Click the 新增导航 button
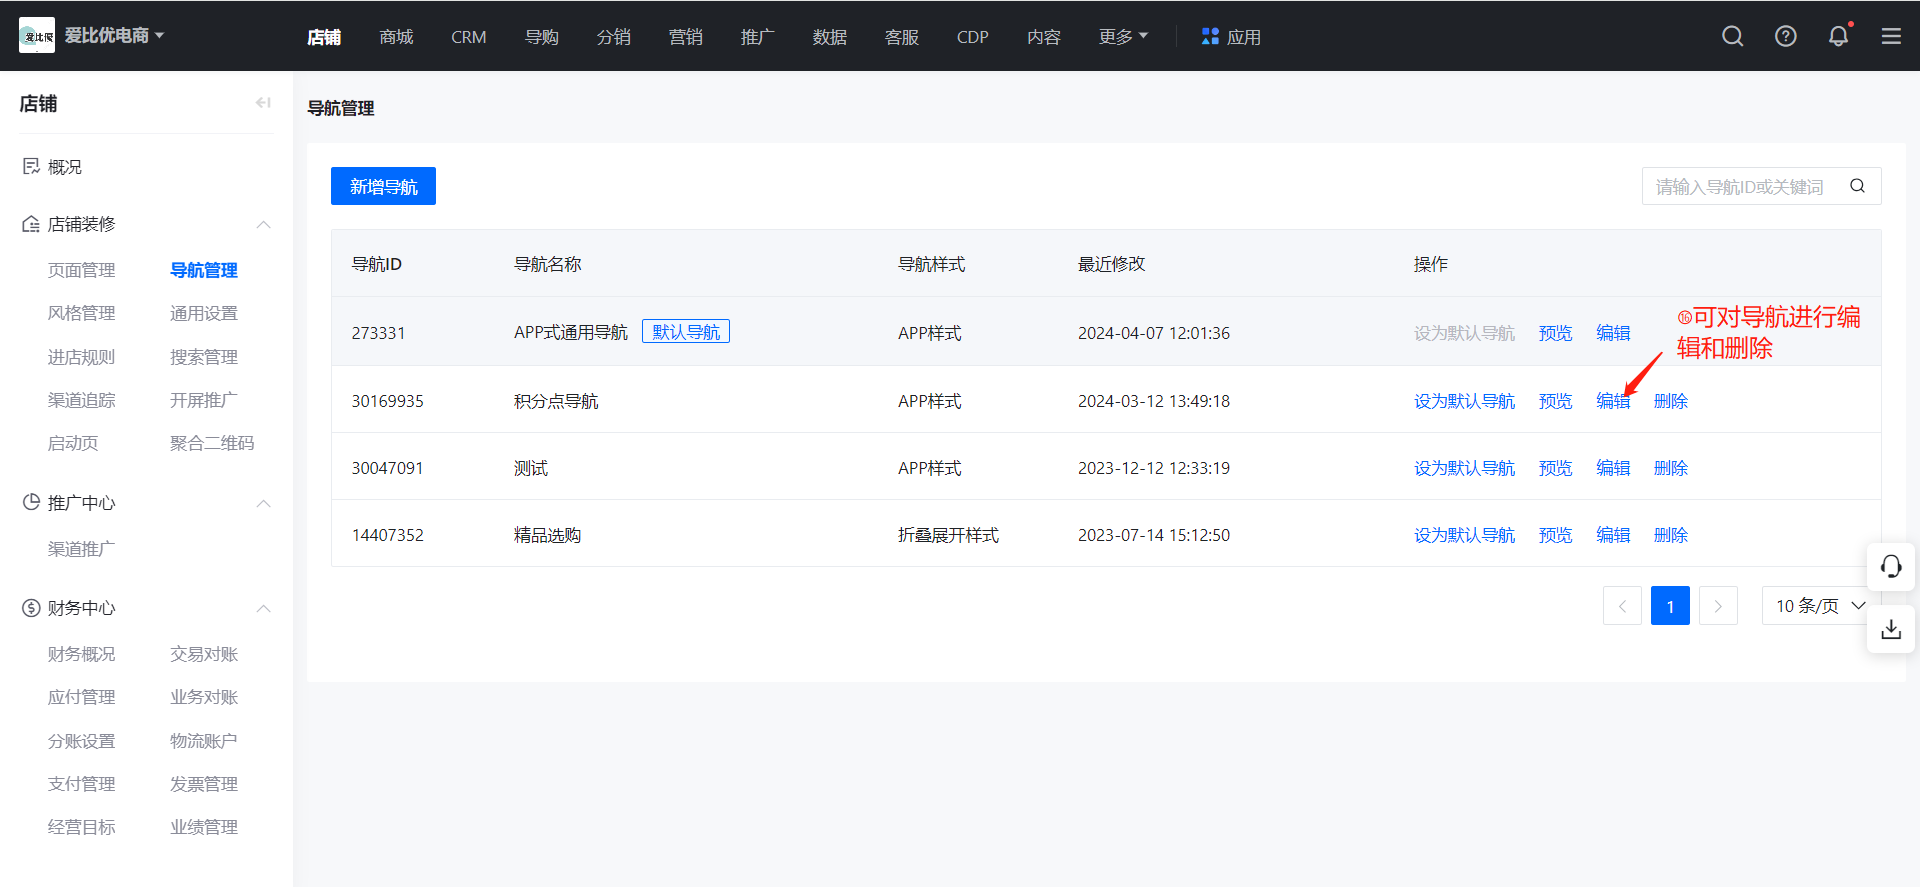 coord(383,186)
